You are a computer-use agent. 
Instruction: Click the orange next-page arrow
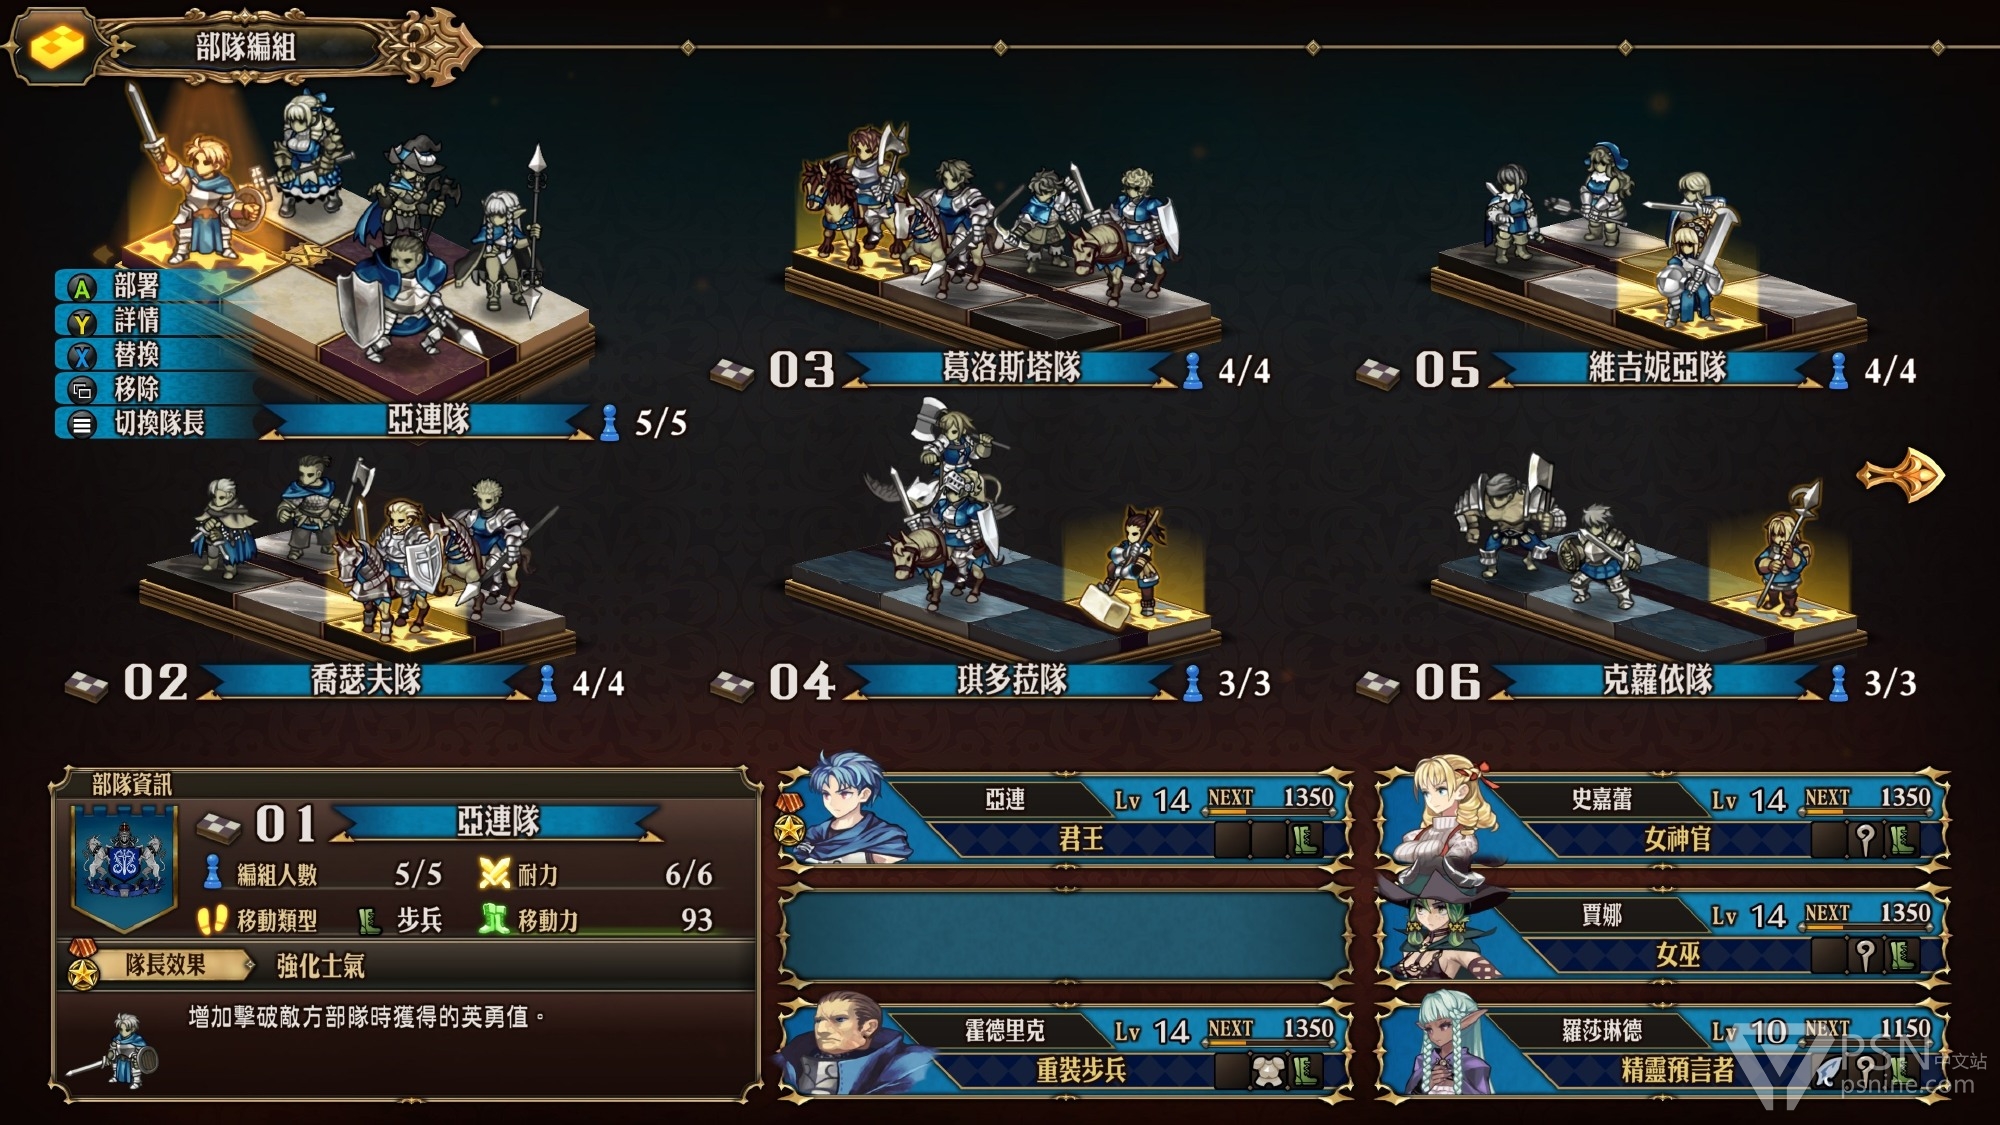pyautogui.click(x=1900, y=475)
